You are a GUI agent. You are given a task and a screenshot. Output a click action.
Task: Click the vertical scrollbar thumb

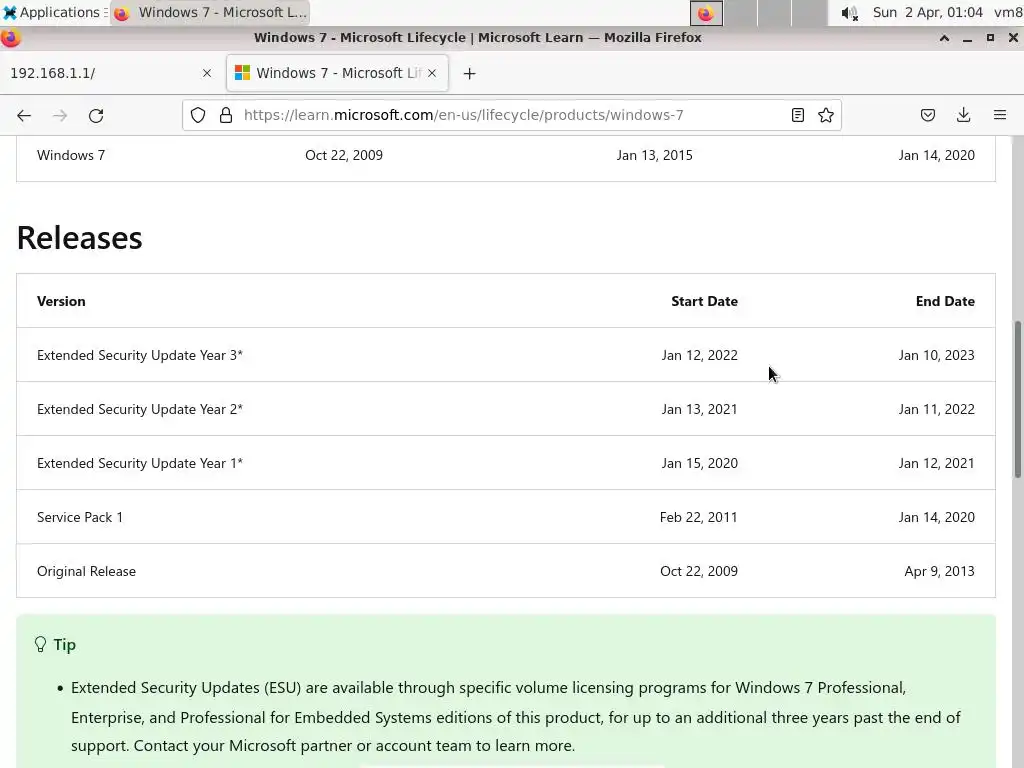1017,400
